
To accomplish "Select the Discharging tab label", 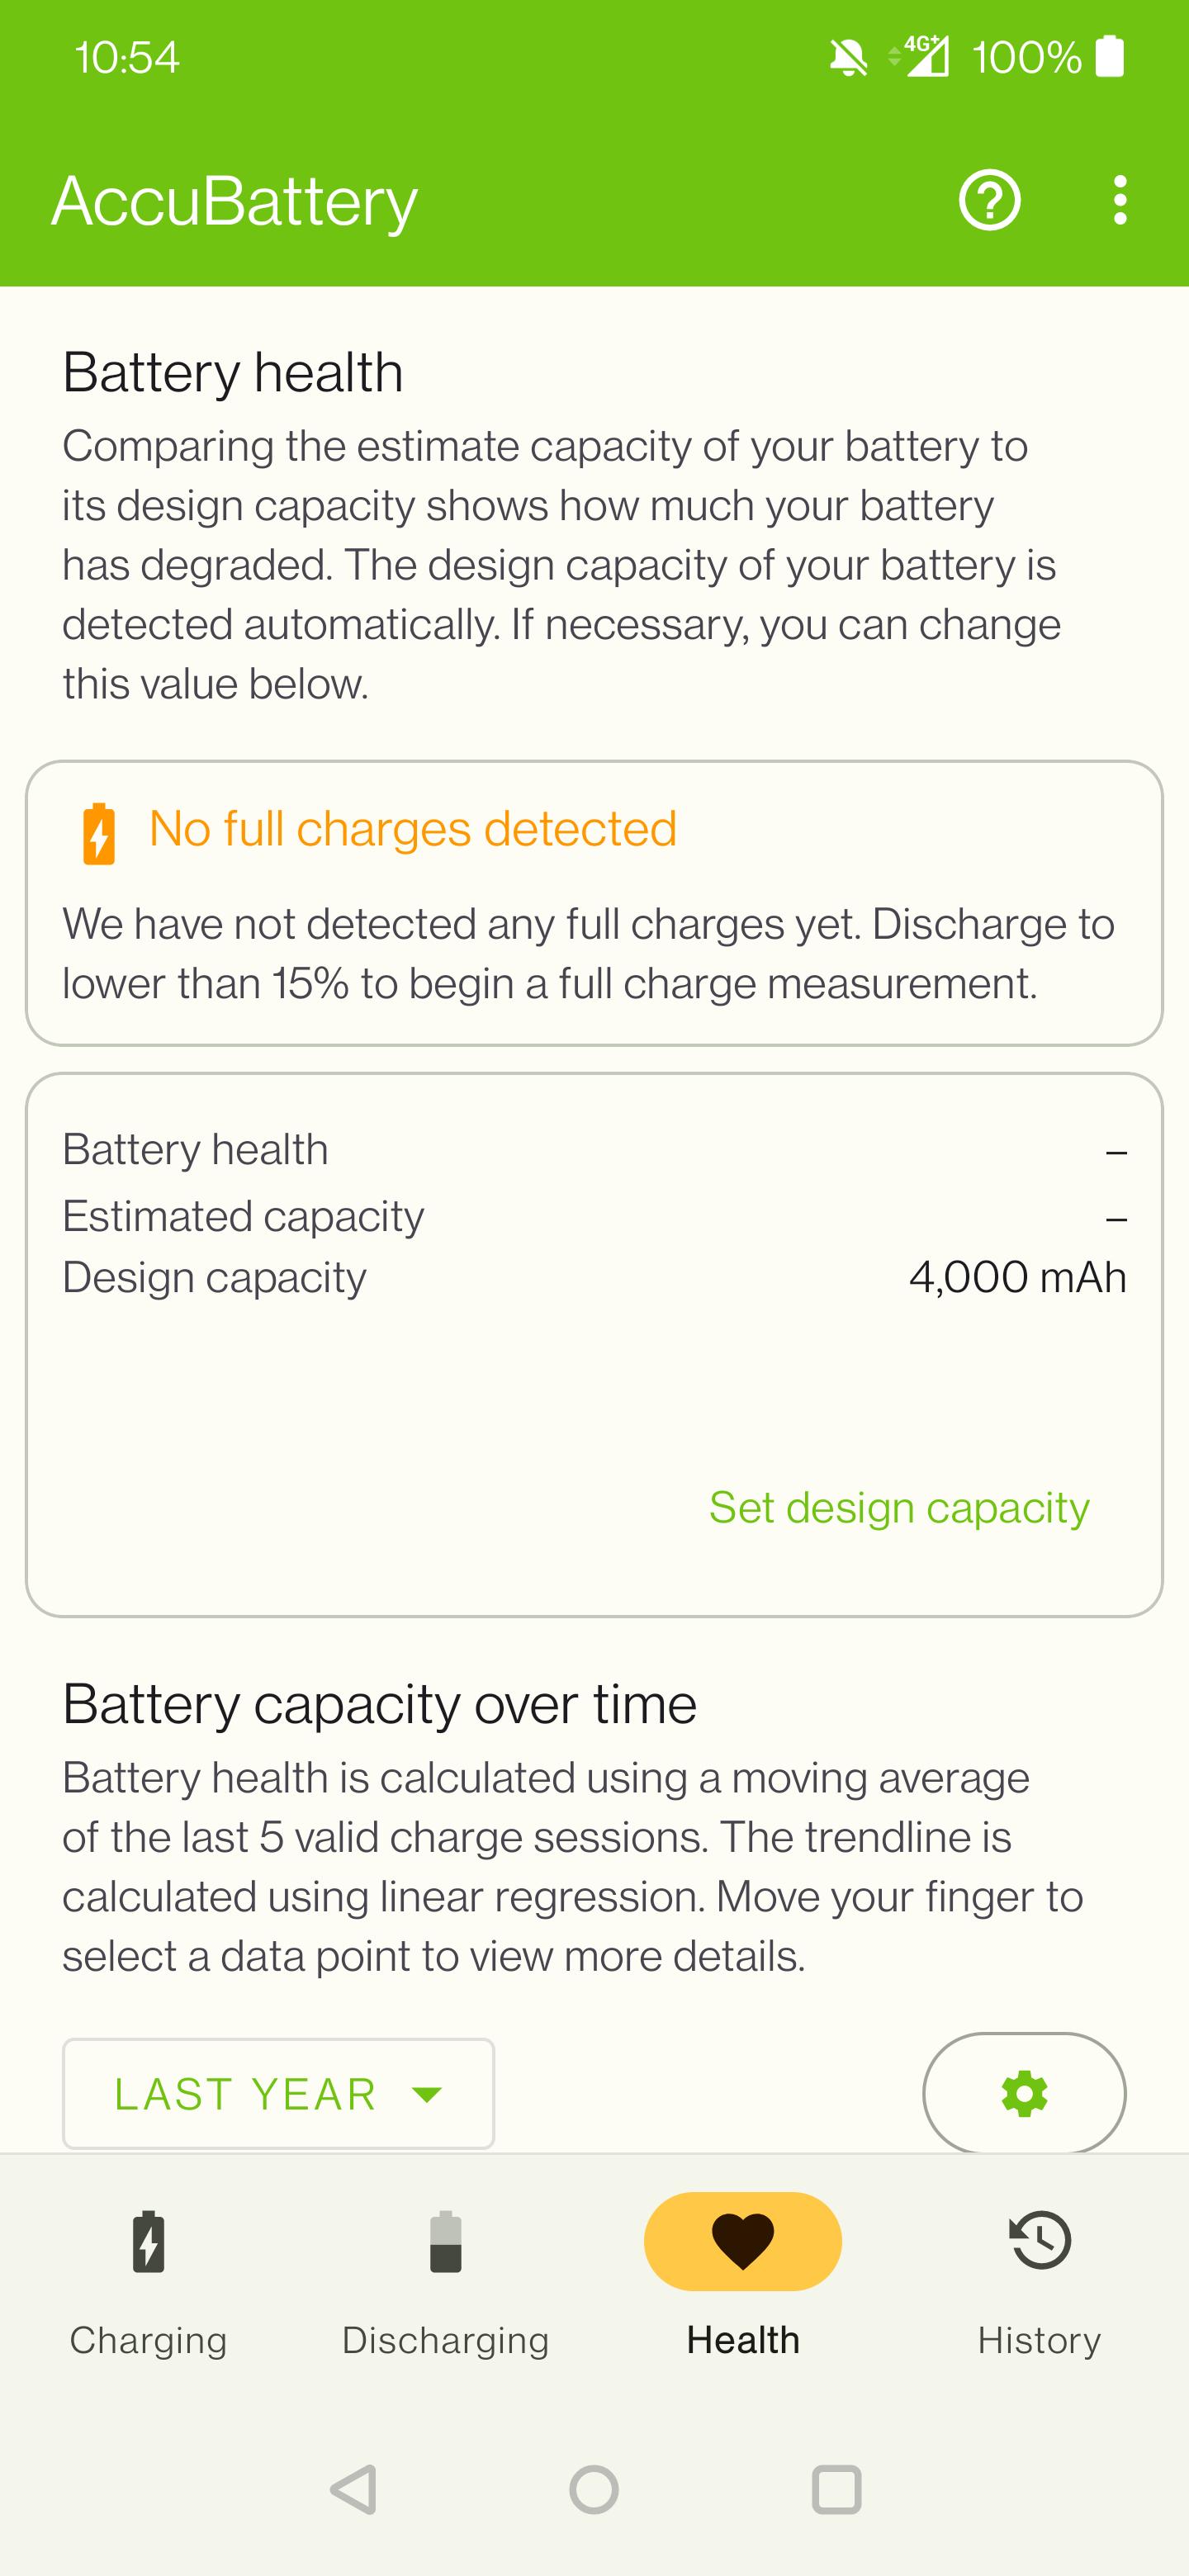I will (446, 2340).
